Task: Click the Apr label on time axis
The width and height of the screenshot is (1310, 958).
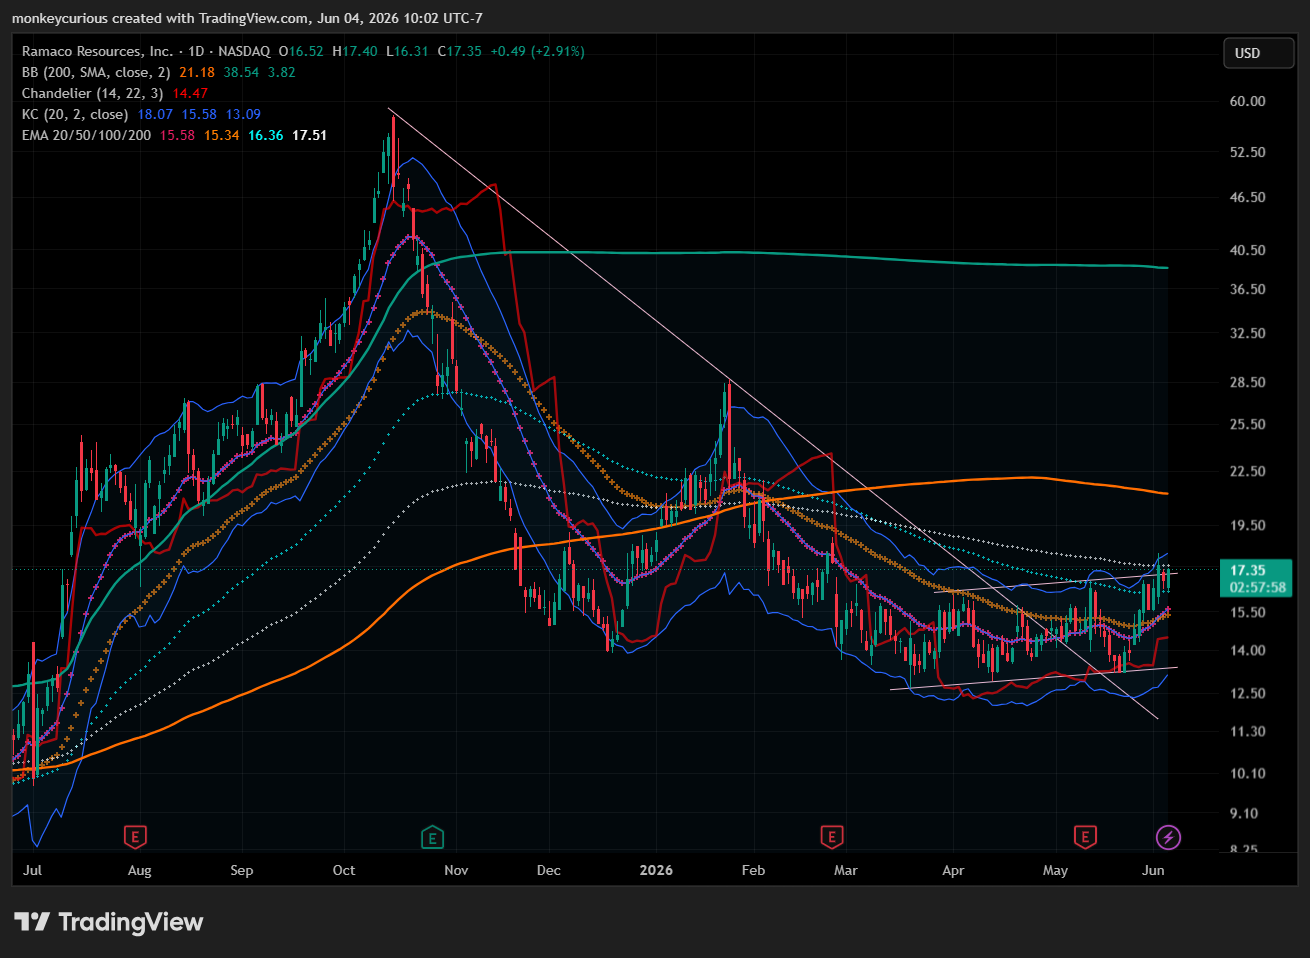Action: pyautogui.click(x=954, y=870)
